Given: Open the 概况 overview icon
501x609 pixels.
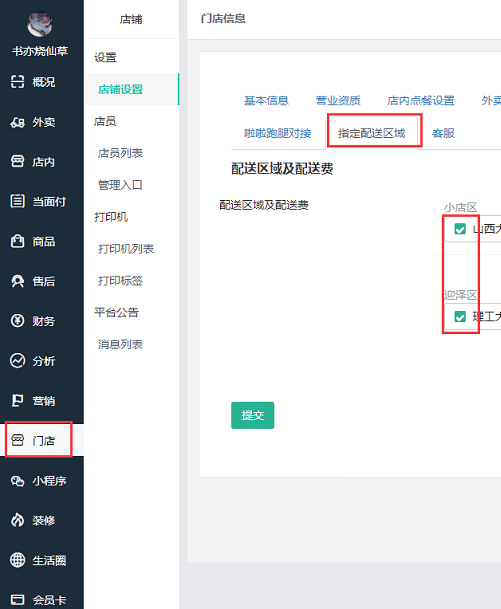Looking at the screenshot, I should point(17,82).
